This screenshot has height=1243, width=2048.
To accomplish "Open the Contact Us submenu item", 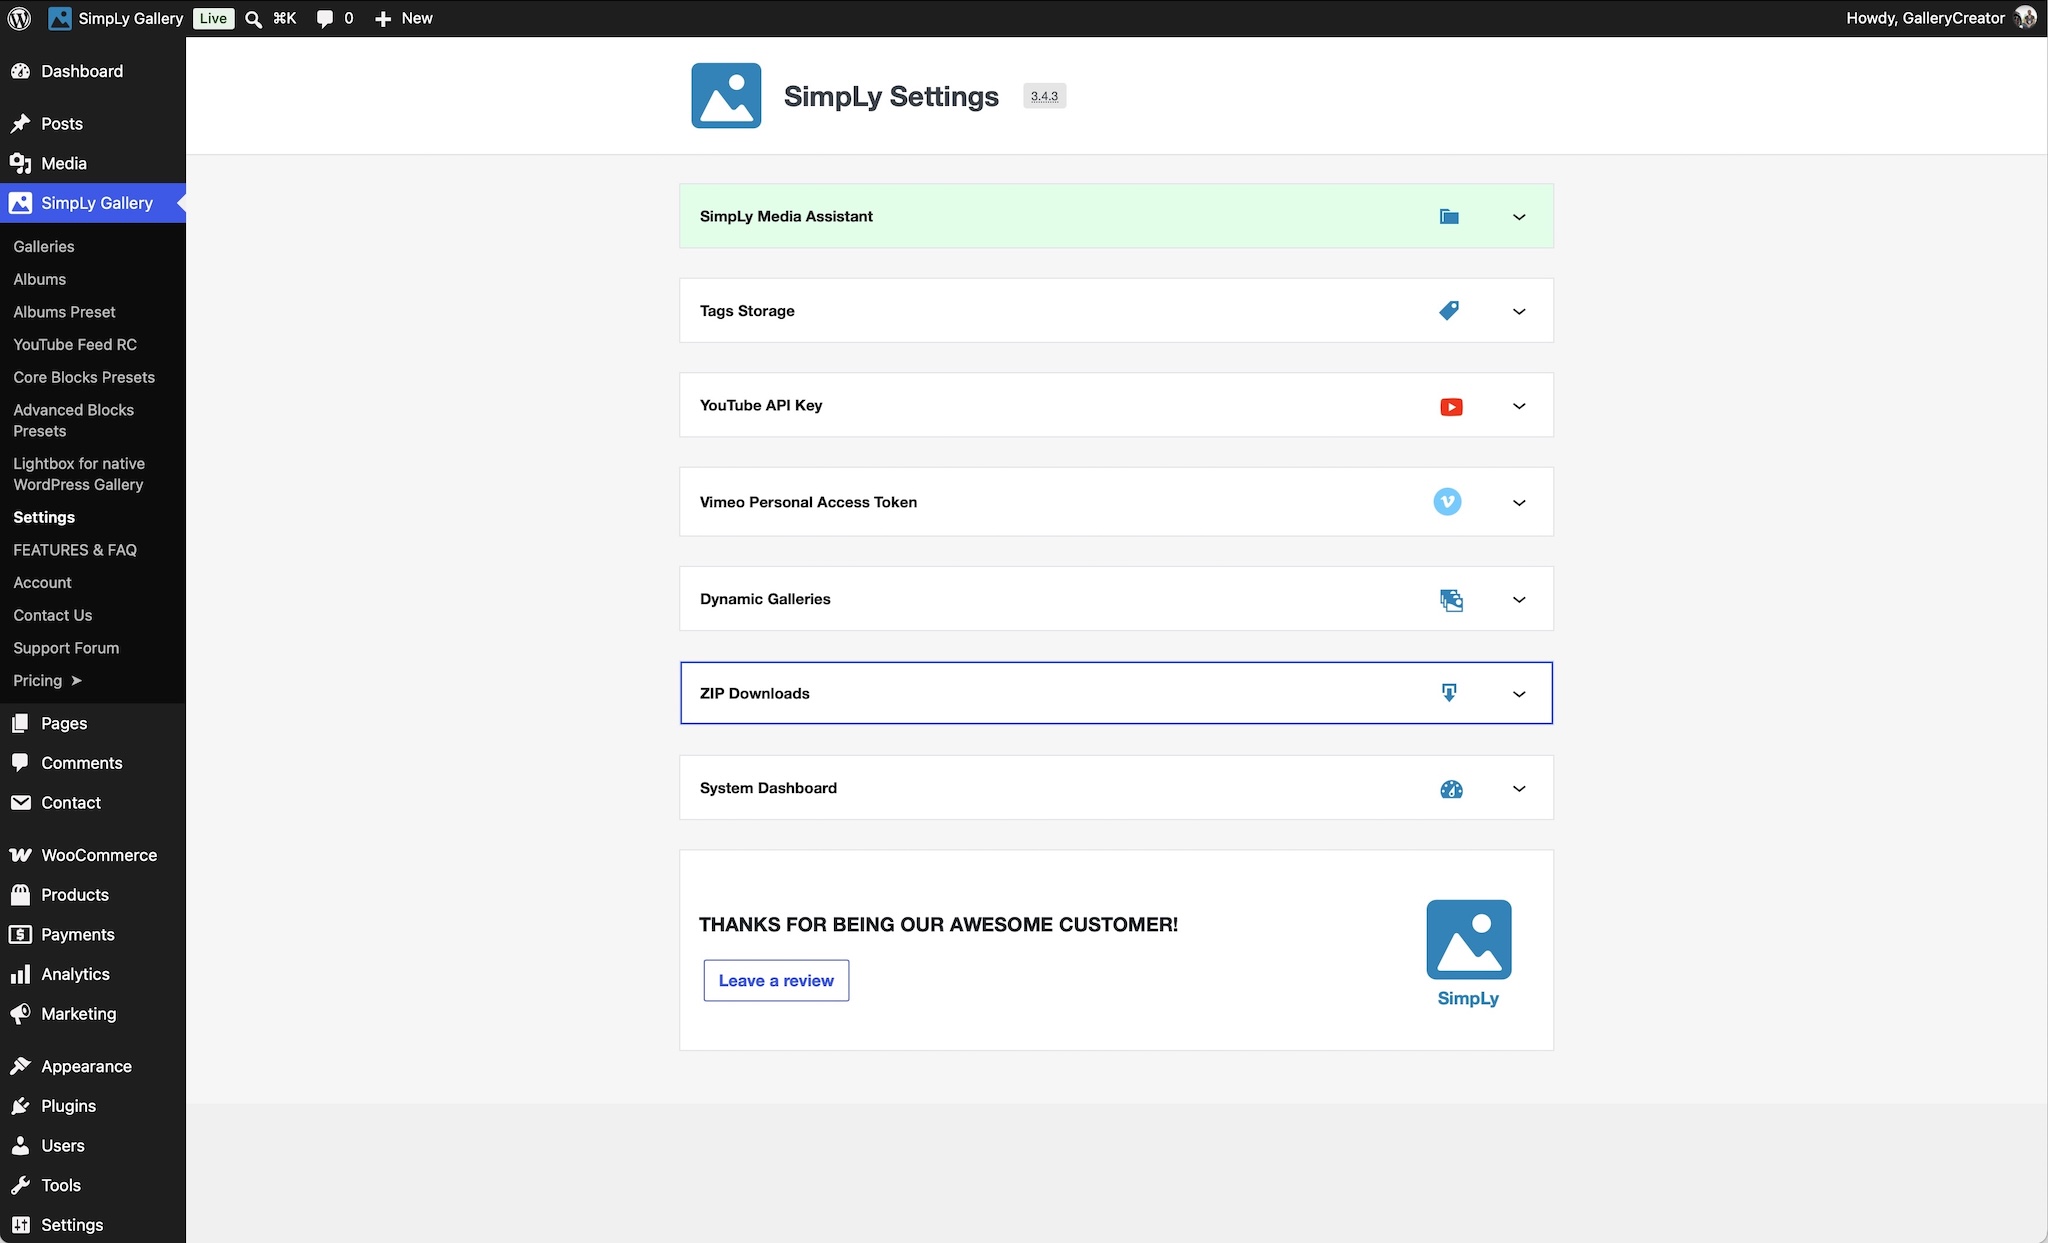I will pos(53,615).
